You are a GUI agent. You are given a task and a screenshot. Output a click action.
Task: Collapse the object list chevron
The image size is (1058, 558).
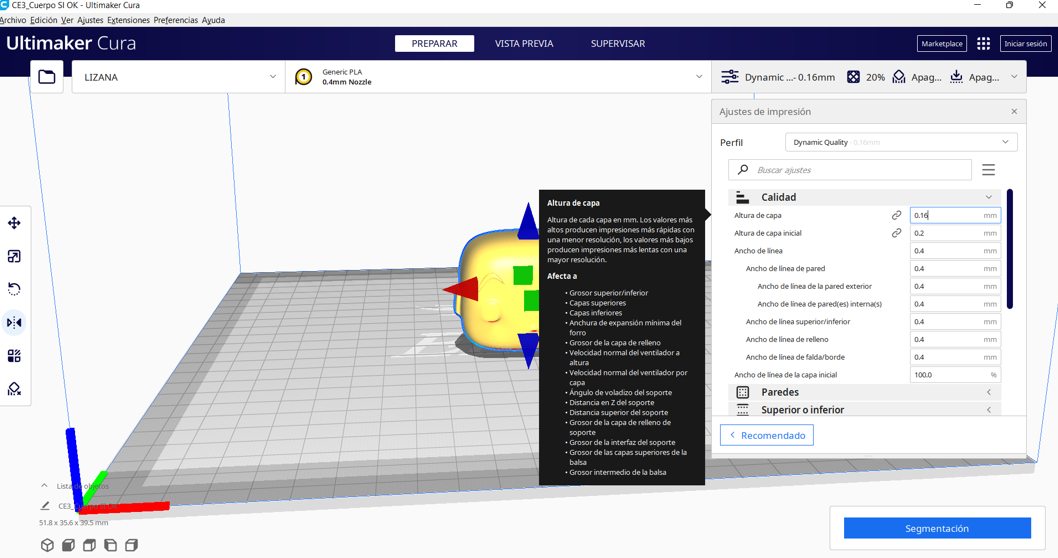45,486
